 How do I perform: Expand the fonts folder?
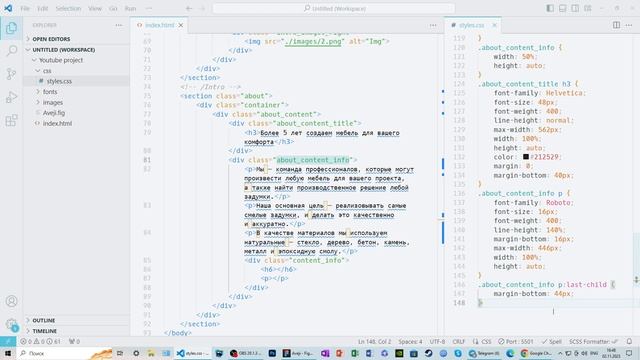(x=76, y=92)
